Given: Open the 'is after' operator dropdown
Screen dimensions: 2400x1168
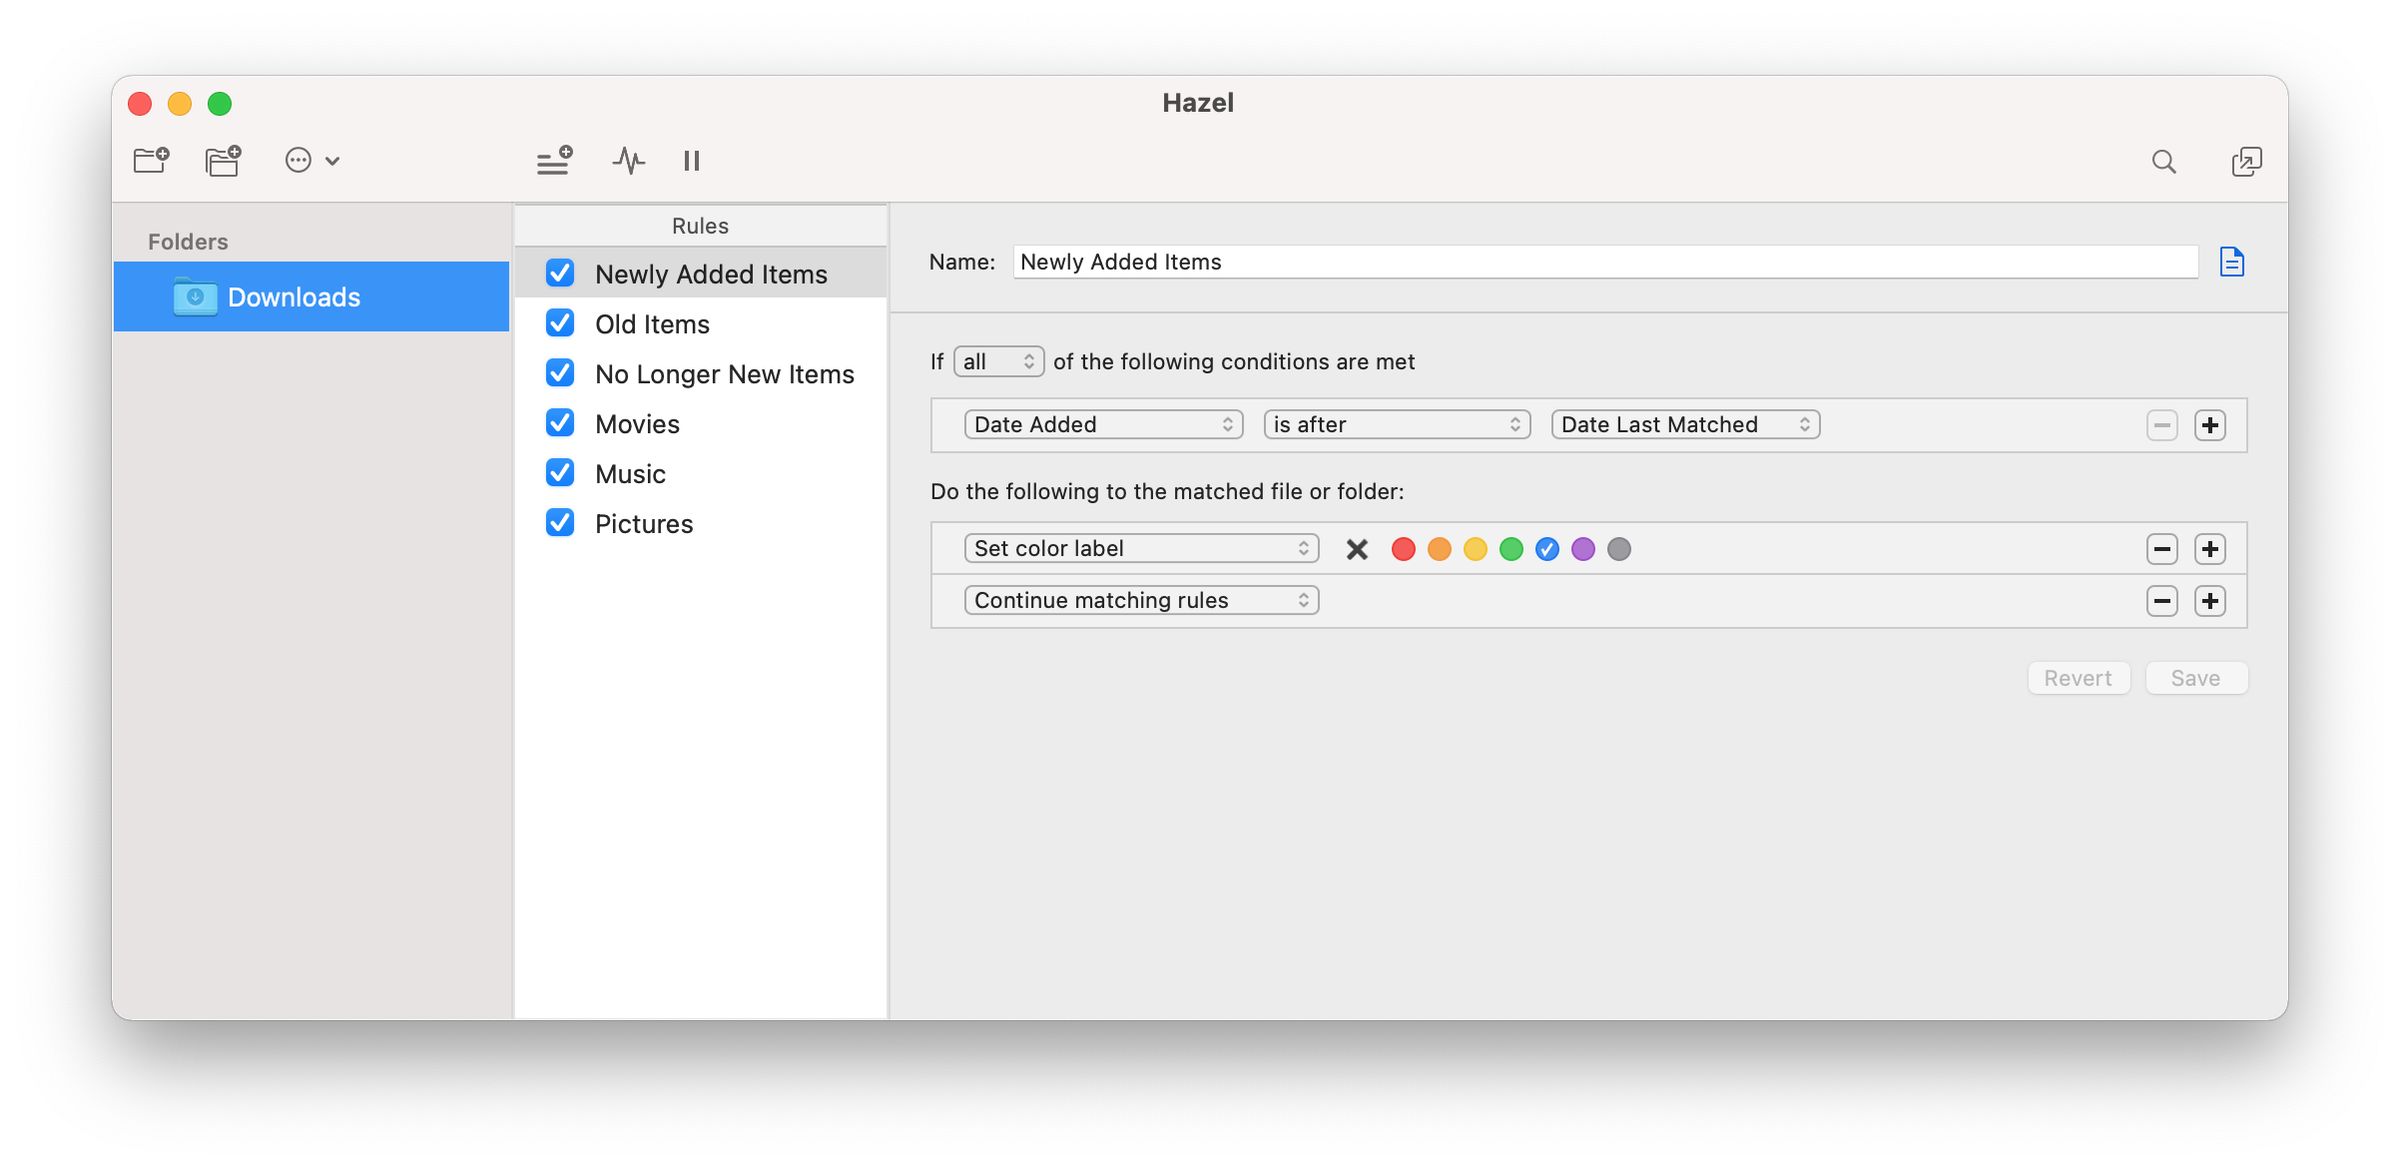Looking at the screenshot, I should click(1397, 424).
